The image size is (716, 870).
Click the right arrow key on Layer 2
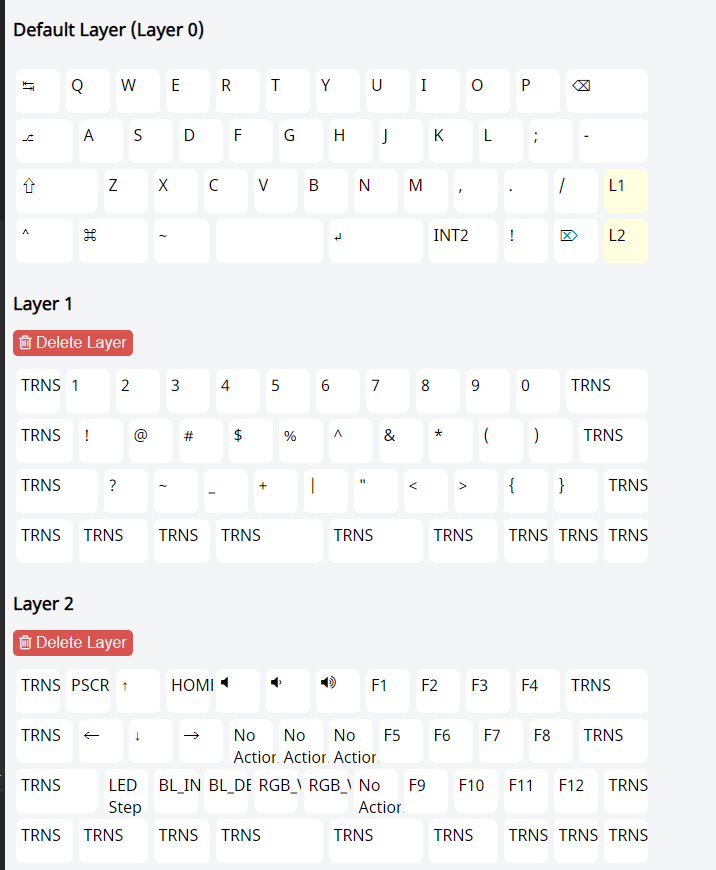[x=200, y=741]
